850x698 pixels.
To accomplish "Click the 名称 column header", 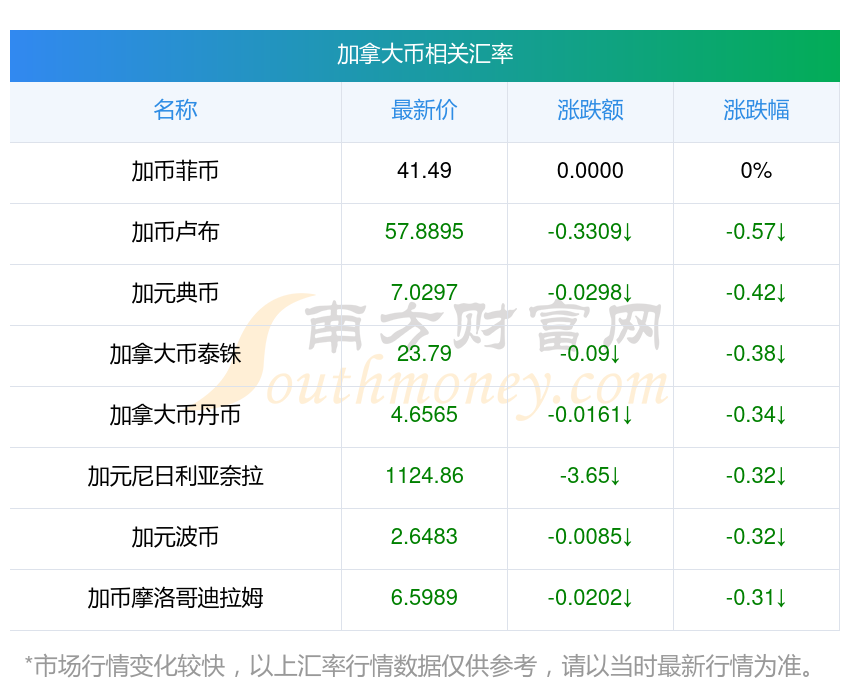I will point(175,110).
